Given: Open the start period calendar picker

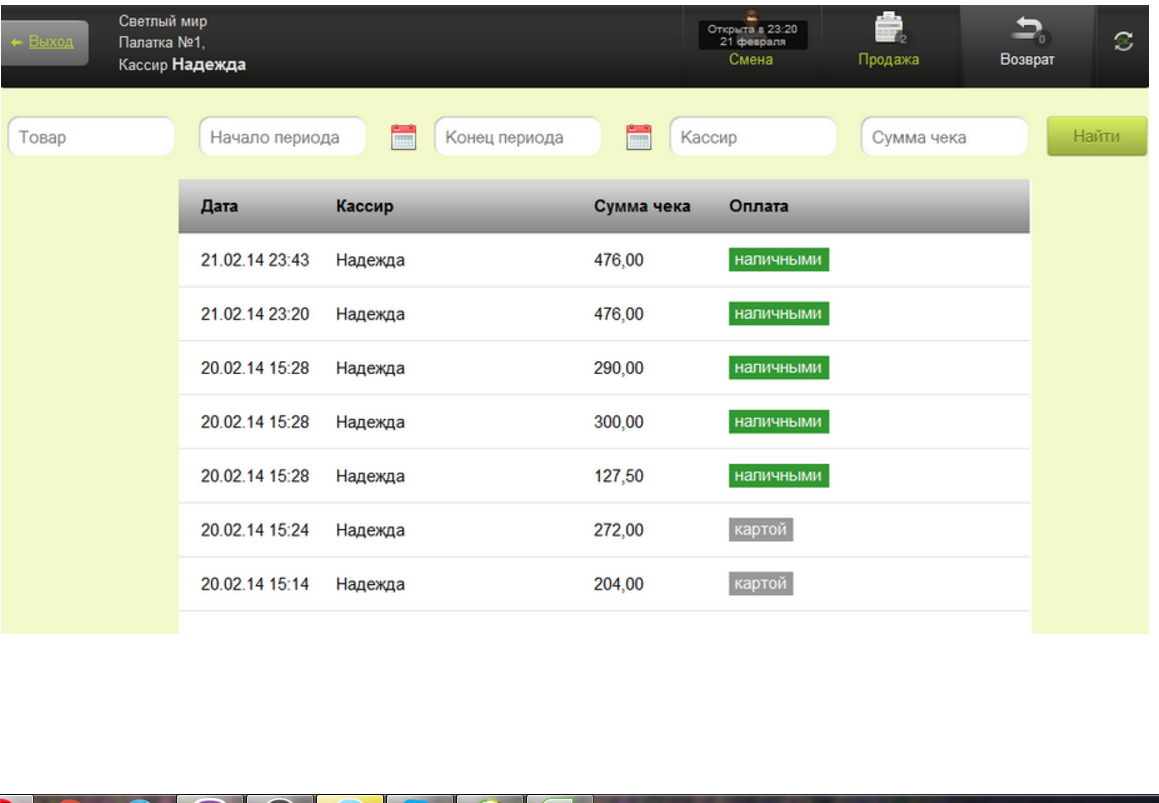Looking at the screenshot, I should pyautogui.click(x=403, y=137).
